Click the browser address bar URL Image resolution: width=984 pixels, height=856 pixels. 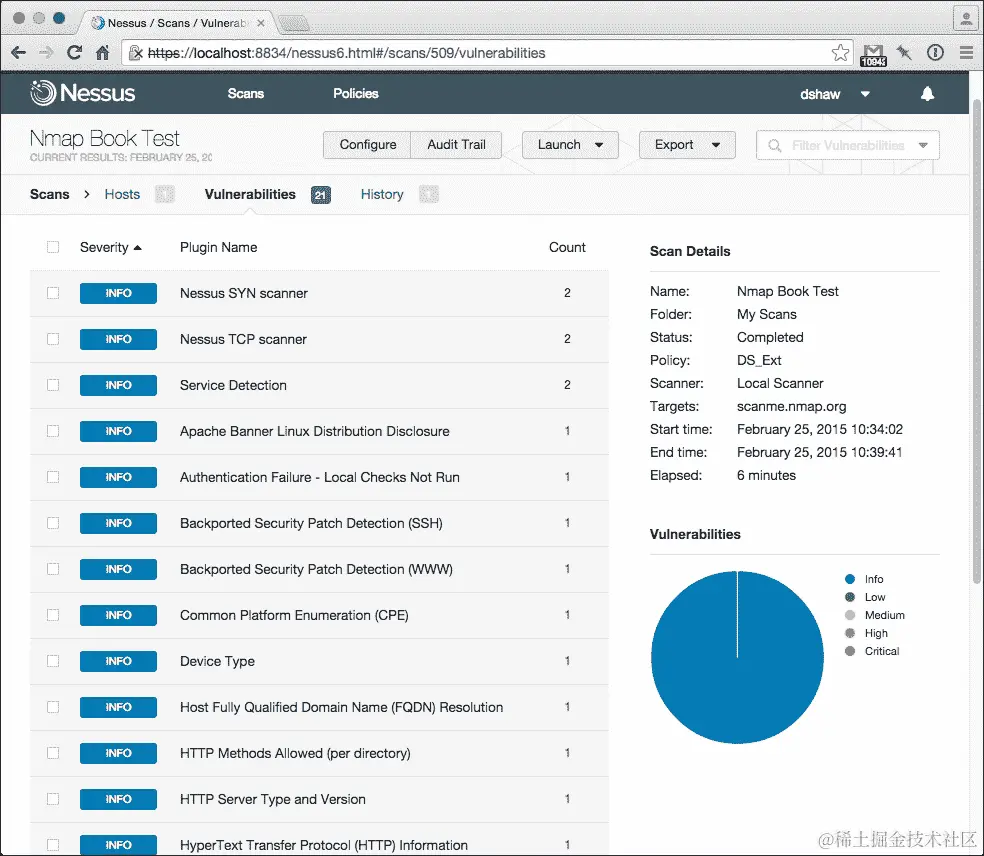[346, 53]
